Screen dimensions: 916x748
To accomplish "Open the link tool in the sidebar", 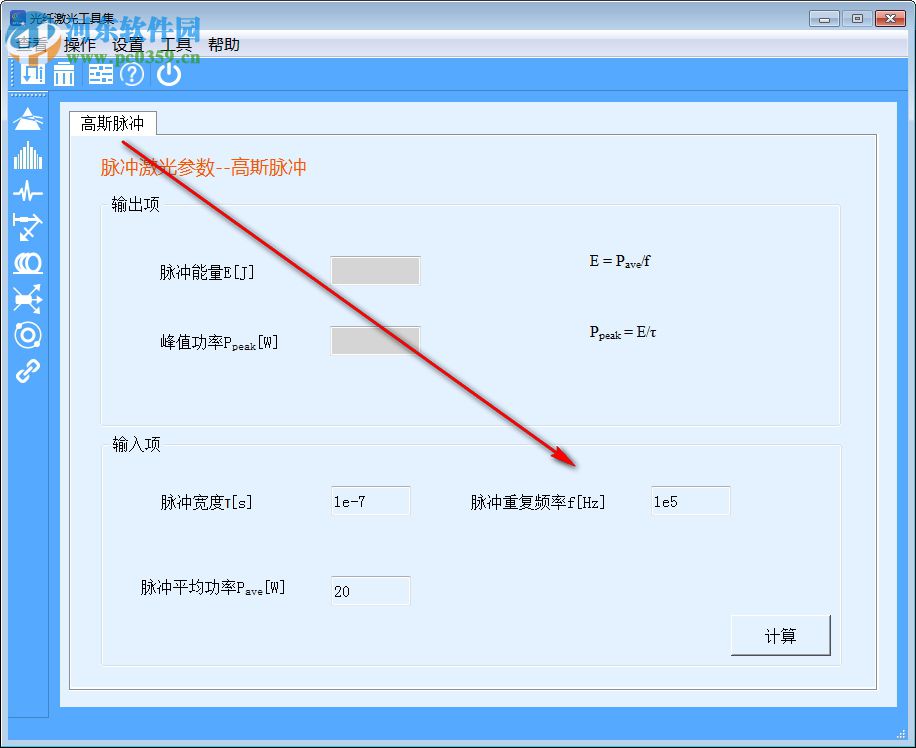I will click(x=27, y=371).
